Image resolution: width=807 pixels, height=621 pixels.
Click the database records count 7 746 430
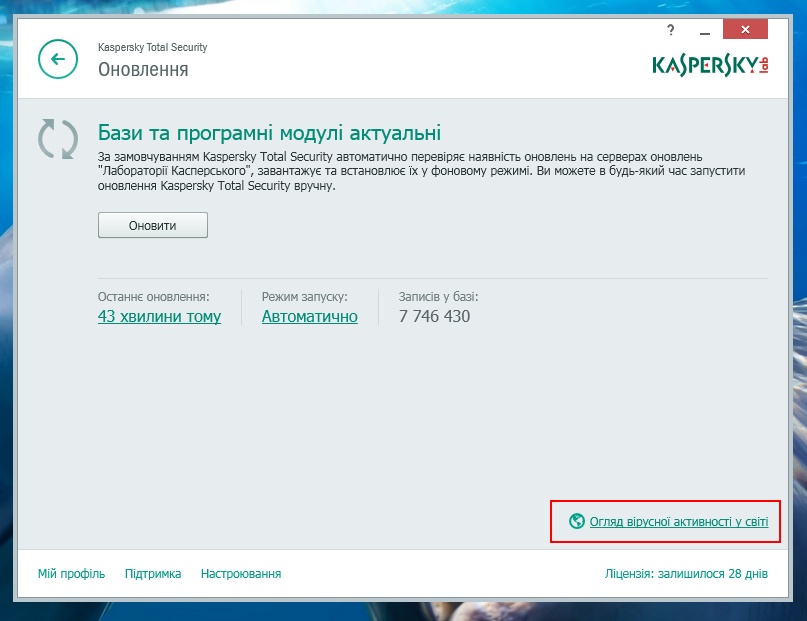pyautogui.click(x=434, y=316)
